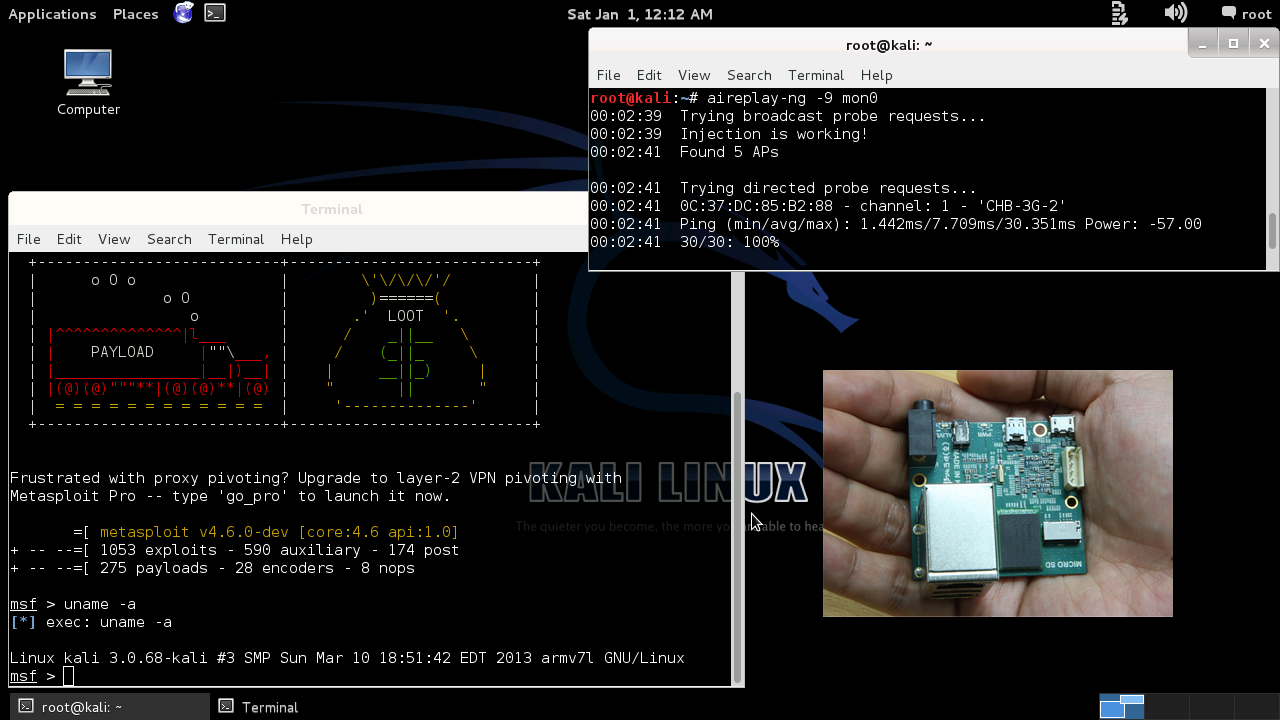Screen dimensions: 1280x720
Task: Activate the Terminal taskbar button
Action: pyautogui.click(x=260, y=707)
